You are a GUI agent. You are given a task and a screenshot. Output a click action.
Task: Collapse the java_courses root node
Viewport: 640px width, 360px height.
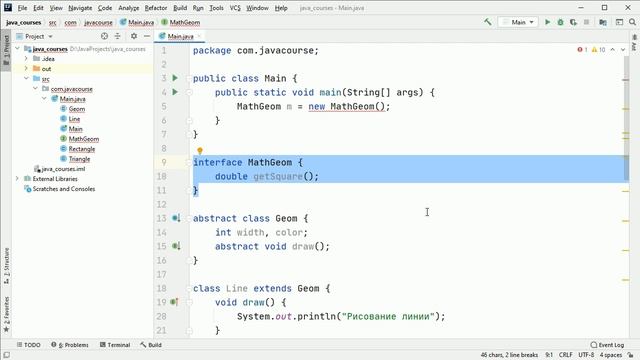(18, 49)
